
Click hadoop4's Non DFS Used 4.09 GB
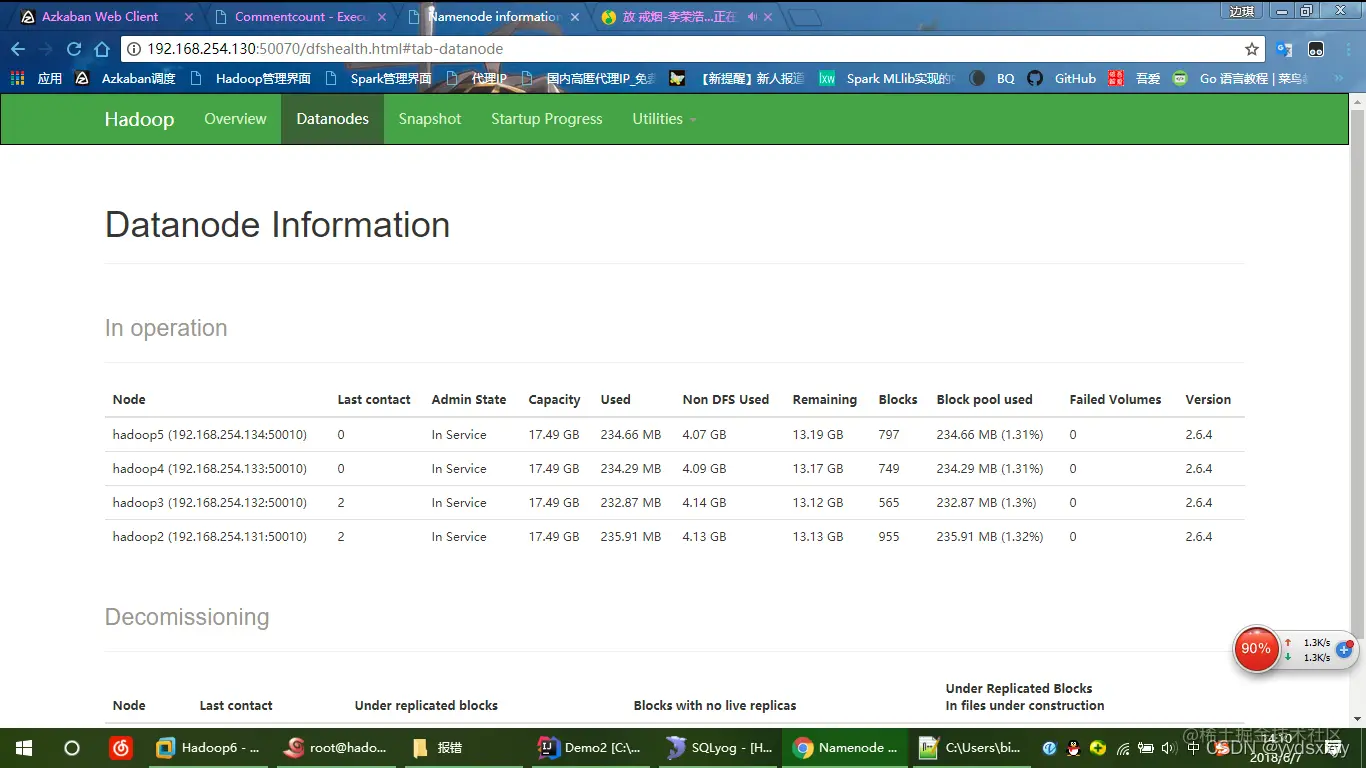pyautogui.click(x=704, y=469)
